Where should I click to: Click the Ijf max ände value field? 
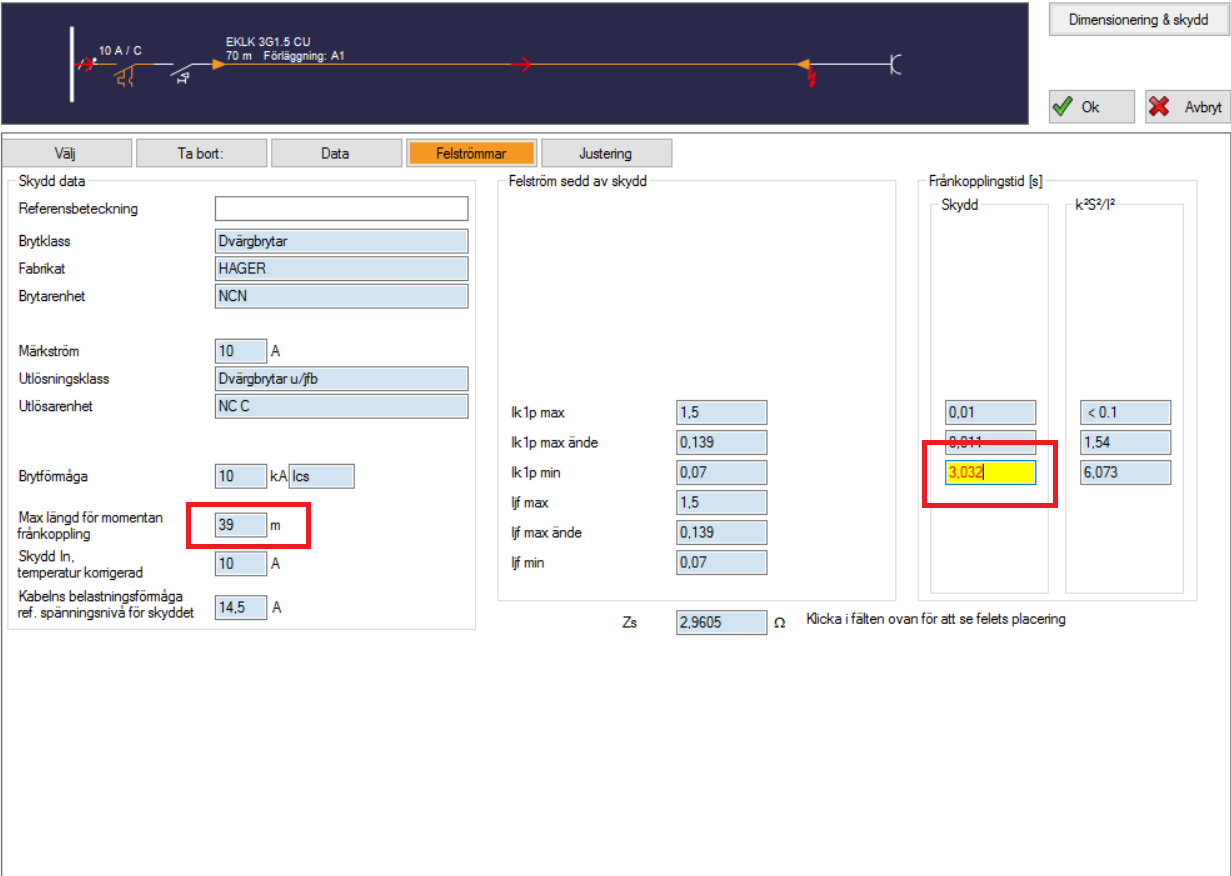click(x=721, y=532)
